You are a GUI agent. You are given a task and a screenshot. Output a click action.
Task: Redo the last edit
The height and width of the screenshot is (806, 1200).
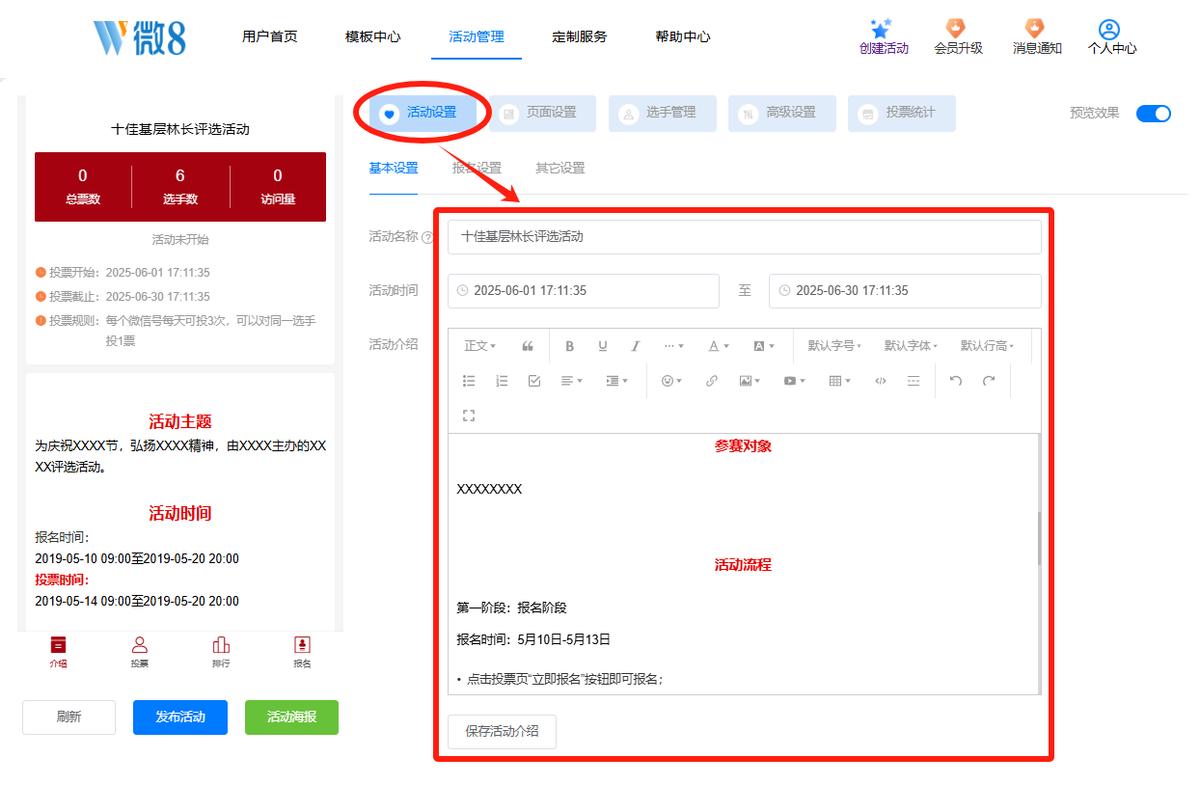989,381
